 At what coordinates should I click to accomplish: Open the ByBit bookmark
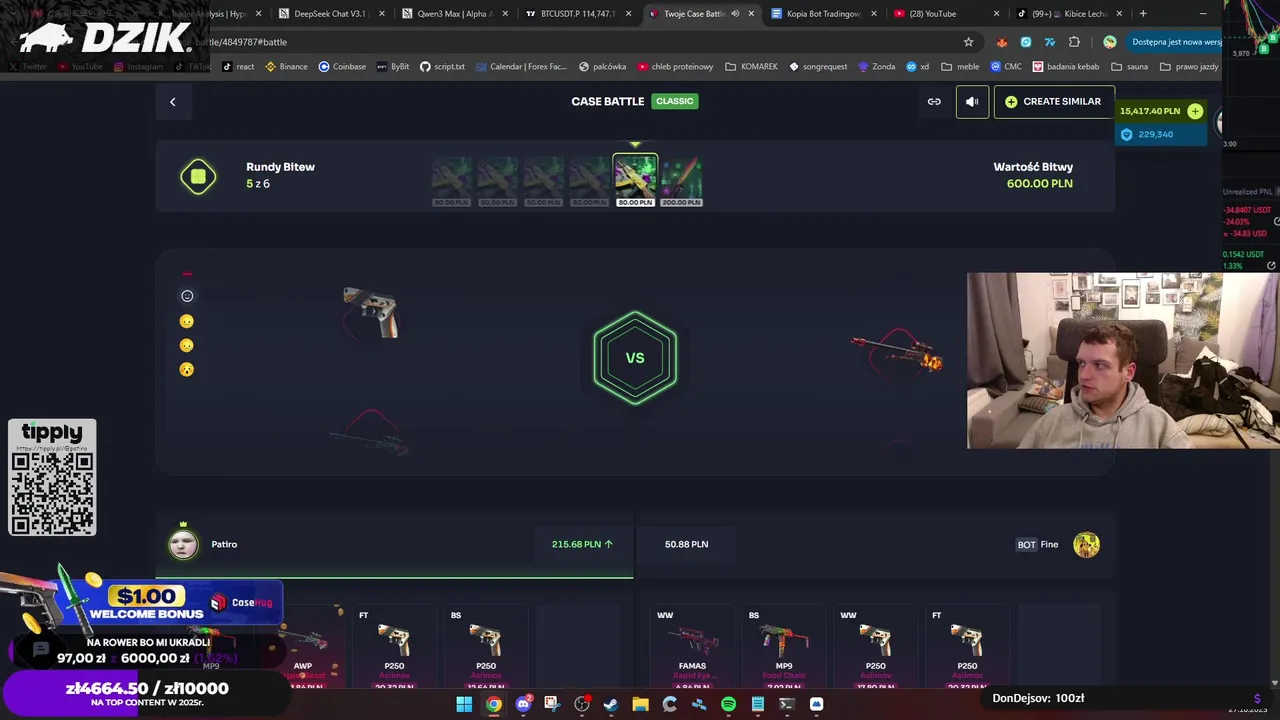pyautogui.click(x=393, y=67)
